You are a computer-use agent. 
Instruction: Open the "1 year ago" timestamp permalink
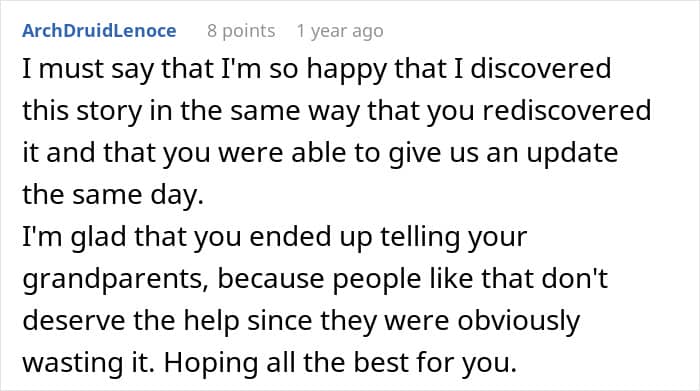[340, 31]
